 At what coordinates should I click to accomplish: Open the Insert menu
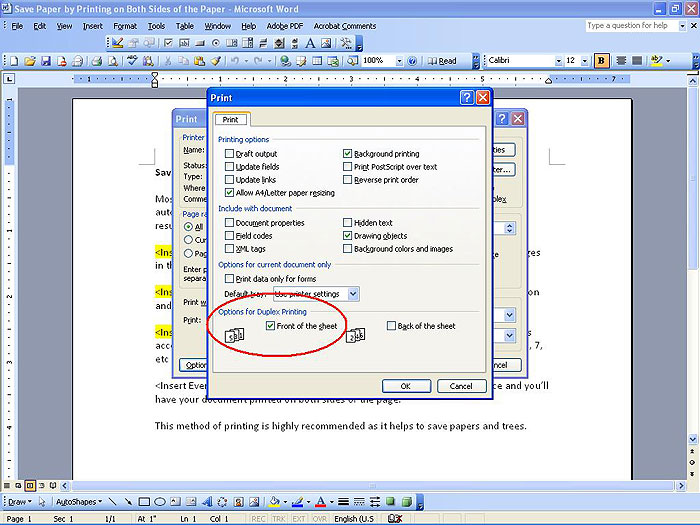click(x=92, y=26)
